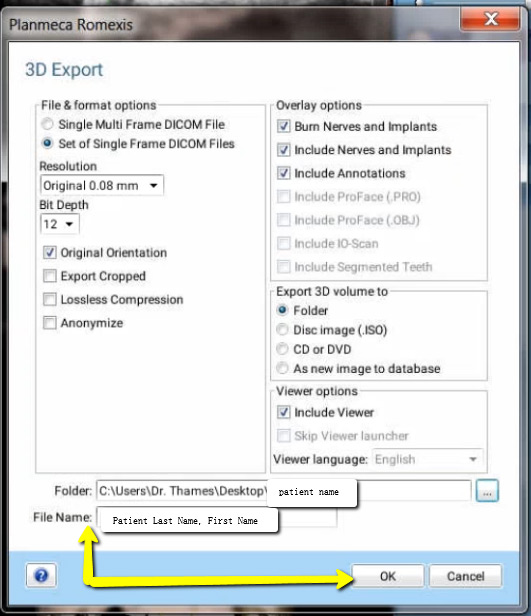Viewport: 531px width, 616px height.
Task: Expand the Viewer language combo box
Action: pyautogui.click(x=428, y=459)
